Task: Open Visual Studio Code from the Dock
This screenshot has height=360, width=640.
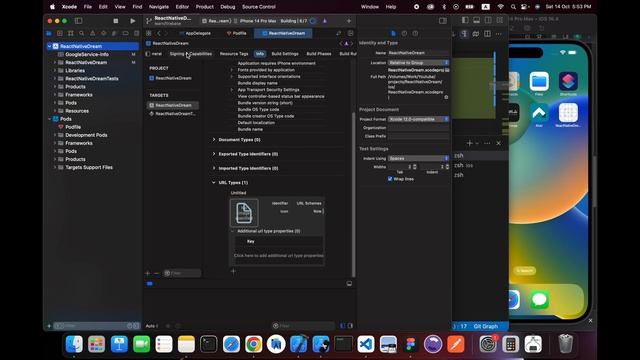Action: click(366, 344)
